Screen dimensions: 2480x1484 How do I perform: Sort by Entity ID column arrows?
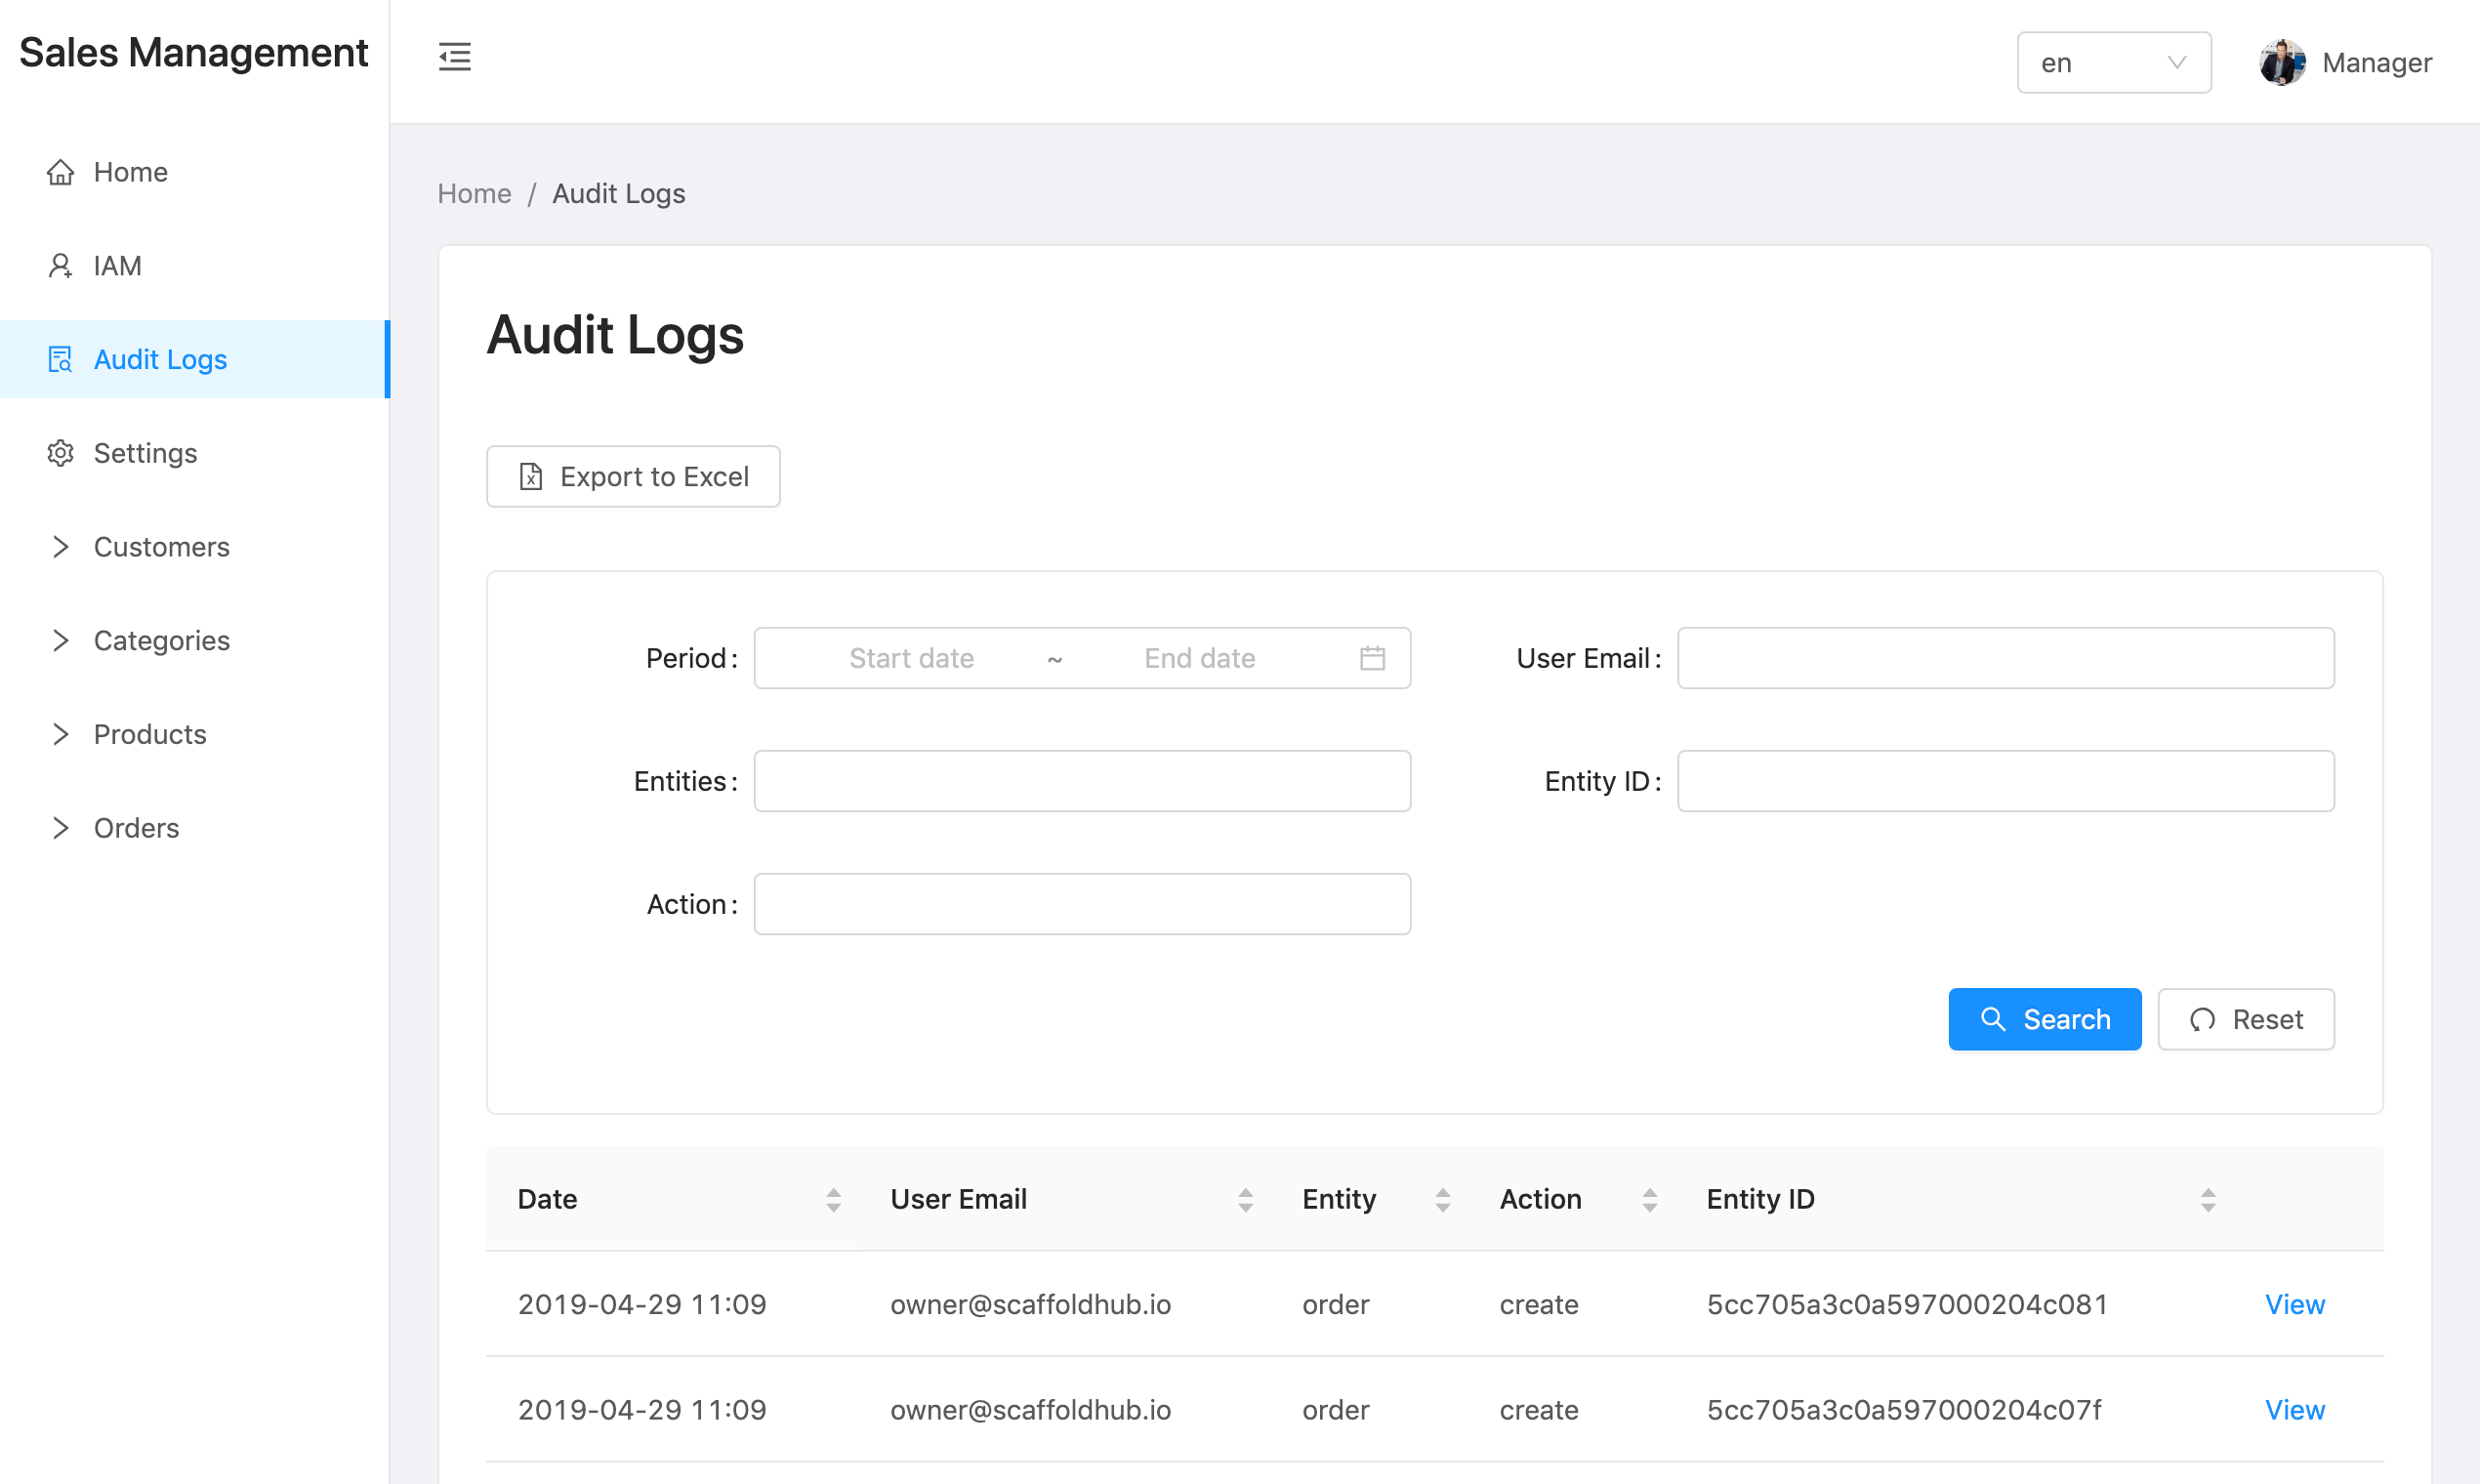tap(2207, 1199)
